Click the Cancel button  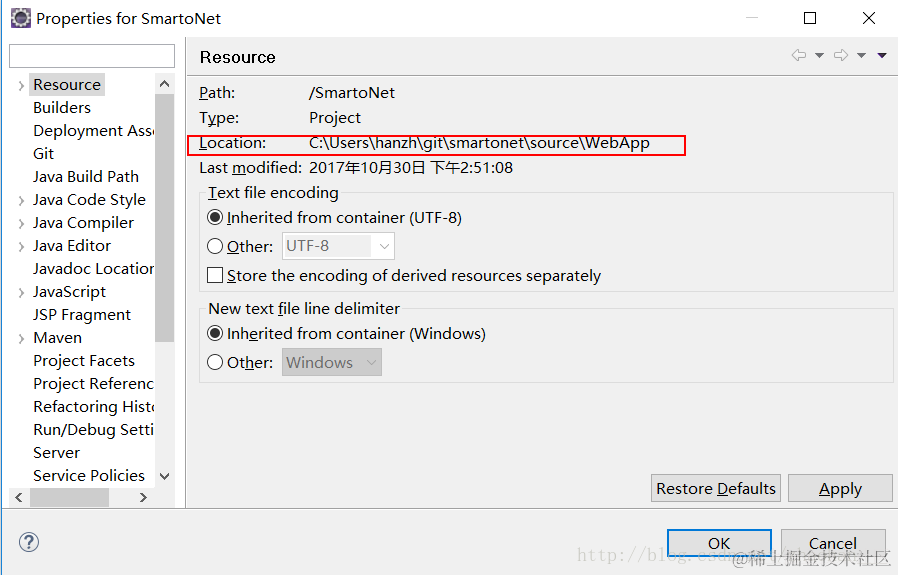tap(833, 543)
